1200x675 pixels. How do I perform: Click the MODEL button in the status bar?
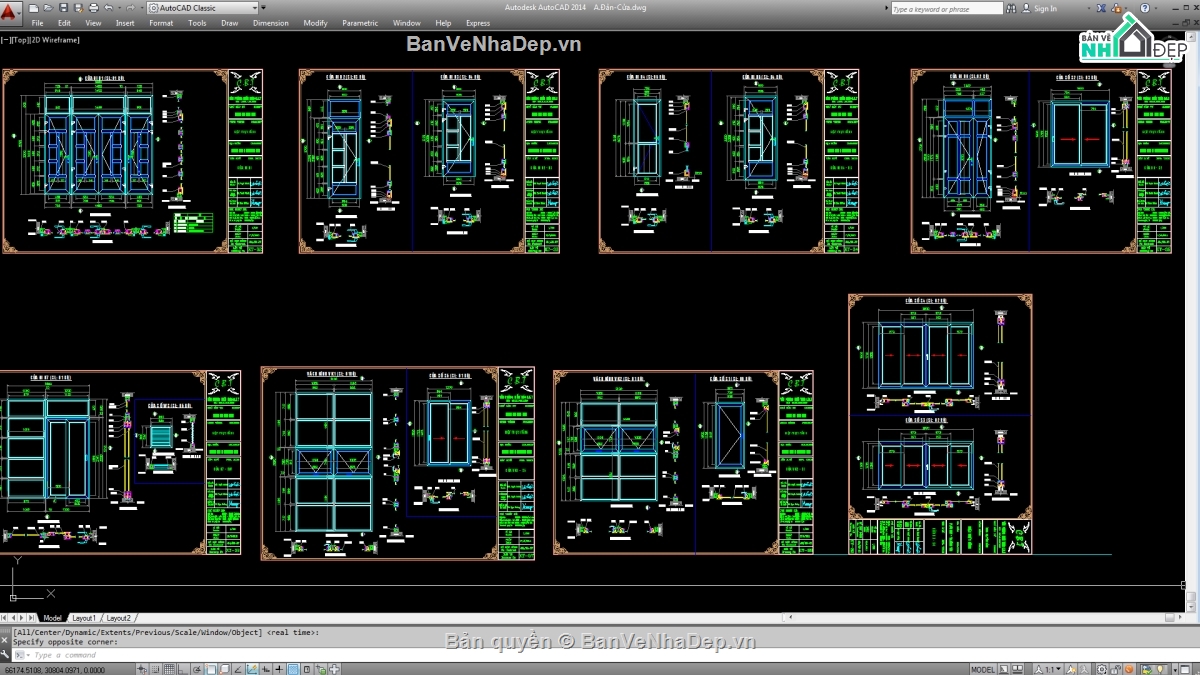click(x=984, y=668)
